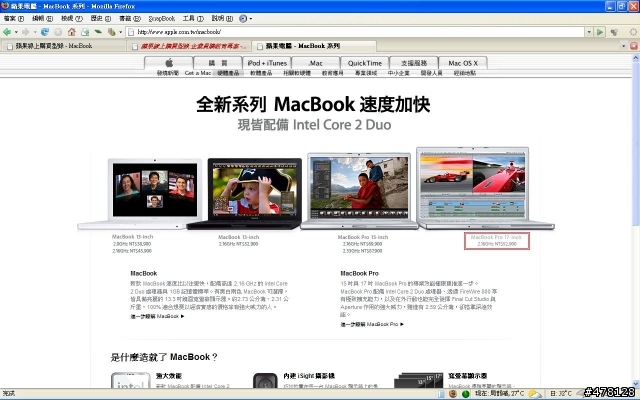Expand the address bar URL history dropdown

pos(589,32)
